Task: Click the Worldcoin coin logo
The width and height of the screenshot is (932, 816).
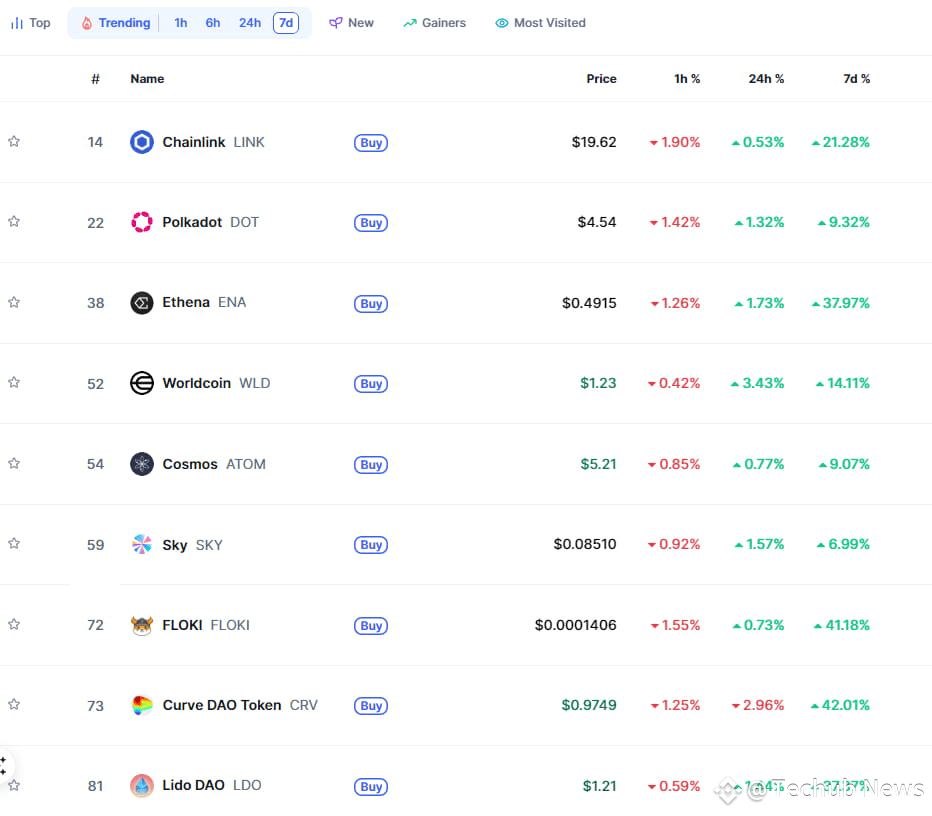Action: (141, 383)
